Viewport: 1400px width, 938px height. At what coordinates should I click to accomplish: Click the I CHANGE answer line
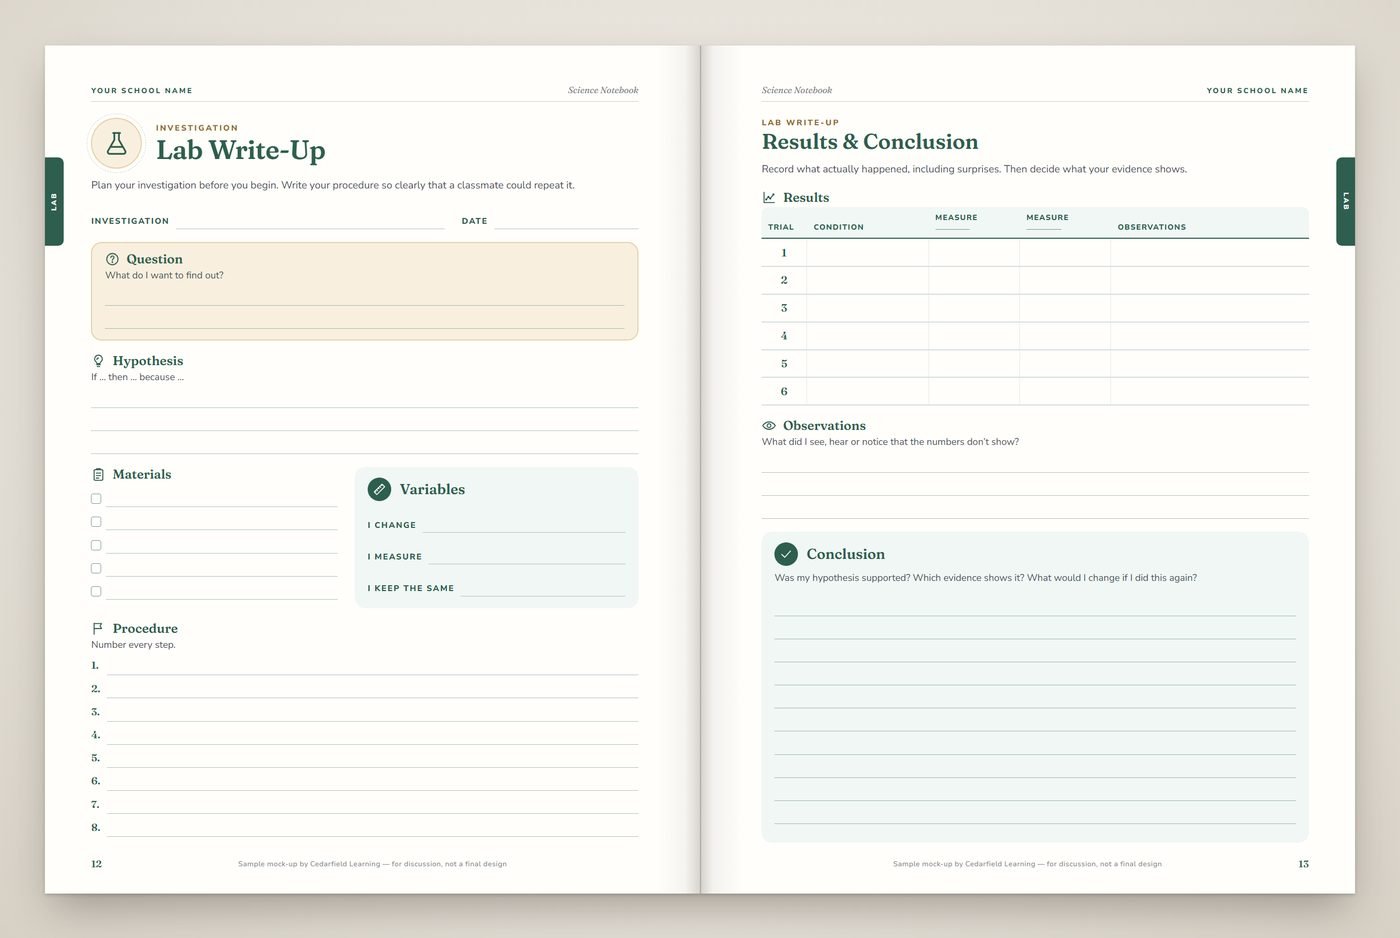tap(523, 524)
